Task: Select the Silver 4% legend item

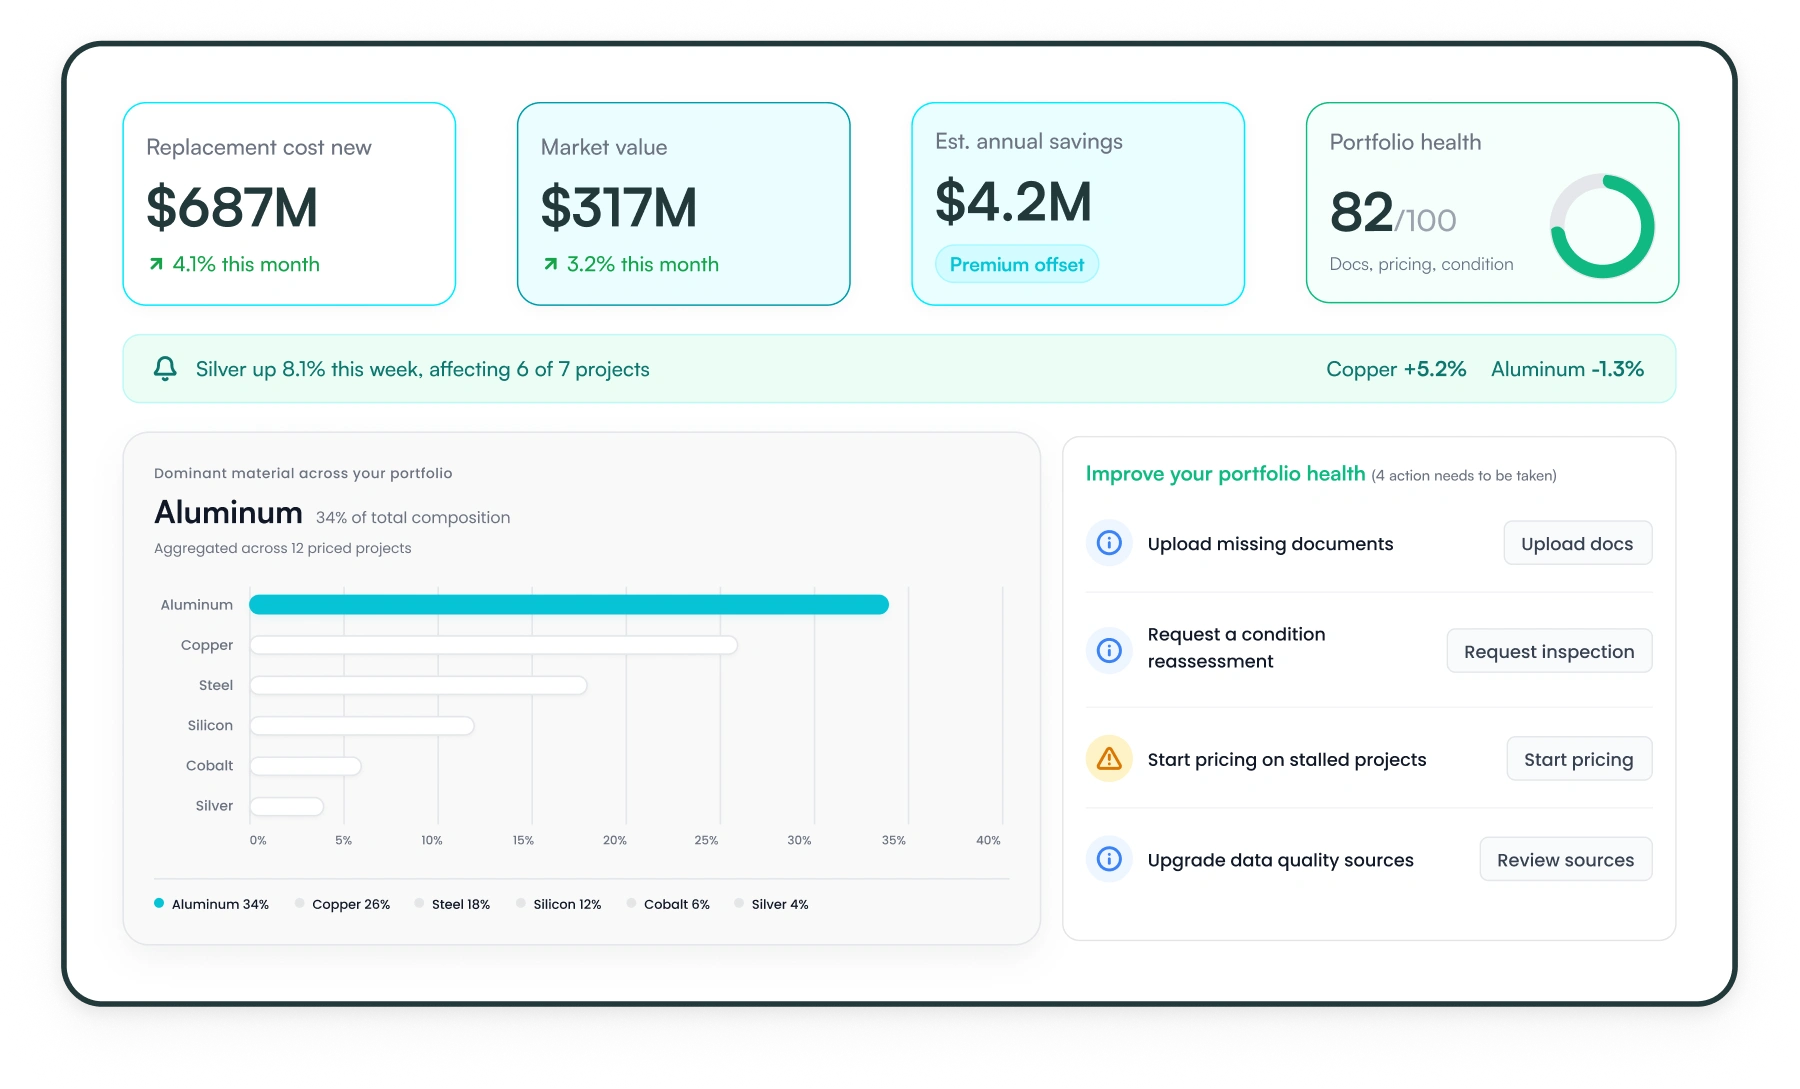Action: pyautogui.click(x=771, y=904)
